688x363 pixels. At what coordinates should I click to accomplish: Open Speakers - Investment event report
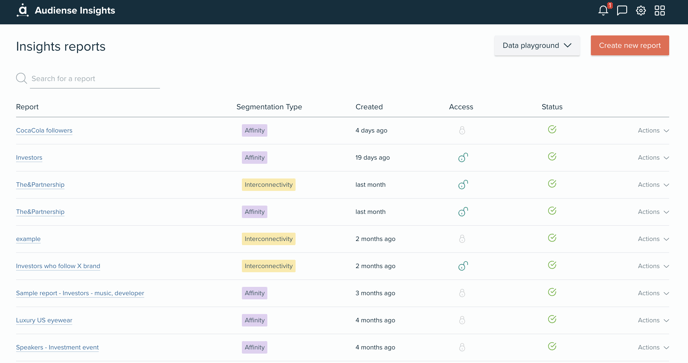[57, 347]
